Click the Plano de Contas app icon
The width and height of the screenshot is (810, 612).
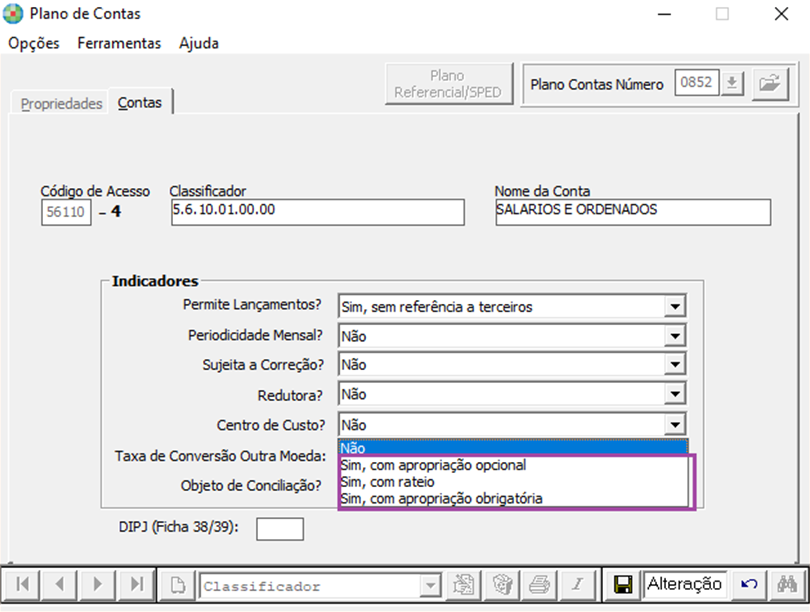coord(12,14)
